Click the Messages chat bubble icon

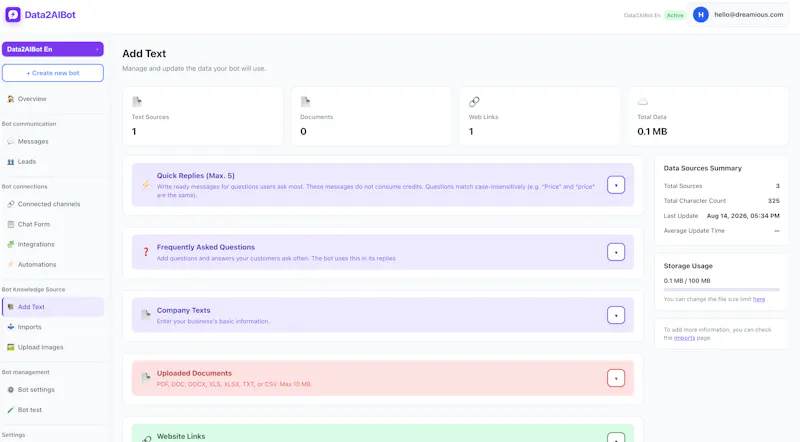pyautogui.click(x=11, y=141)
